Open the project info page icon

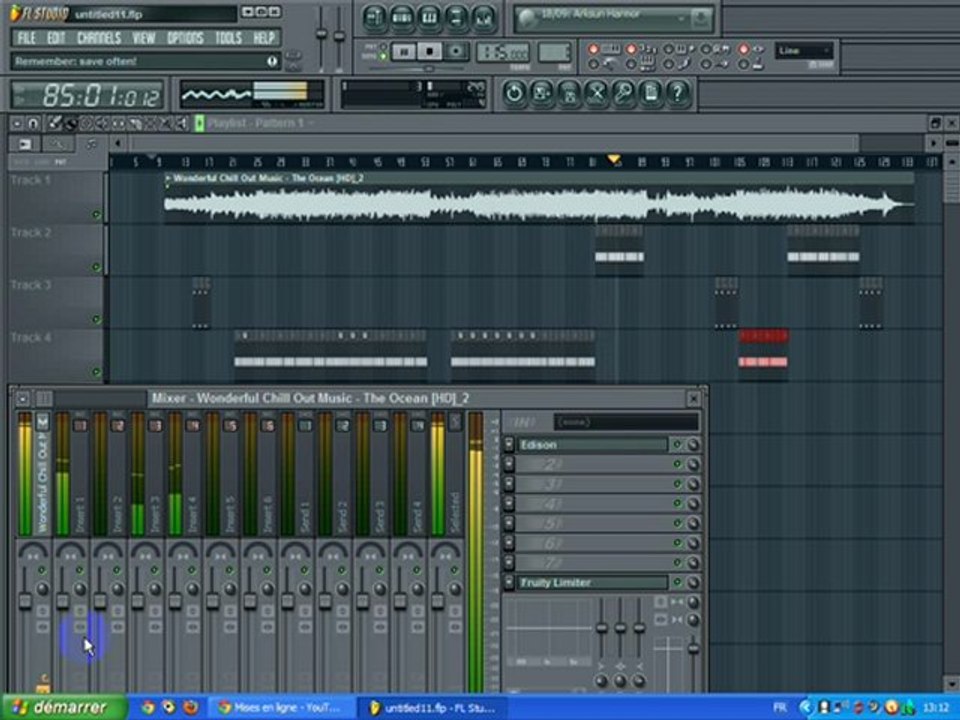click(651, 93)
